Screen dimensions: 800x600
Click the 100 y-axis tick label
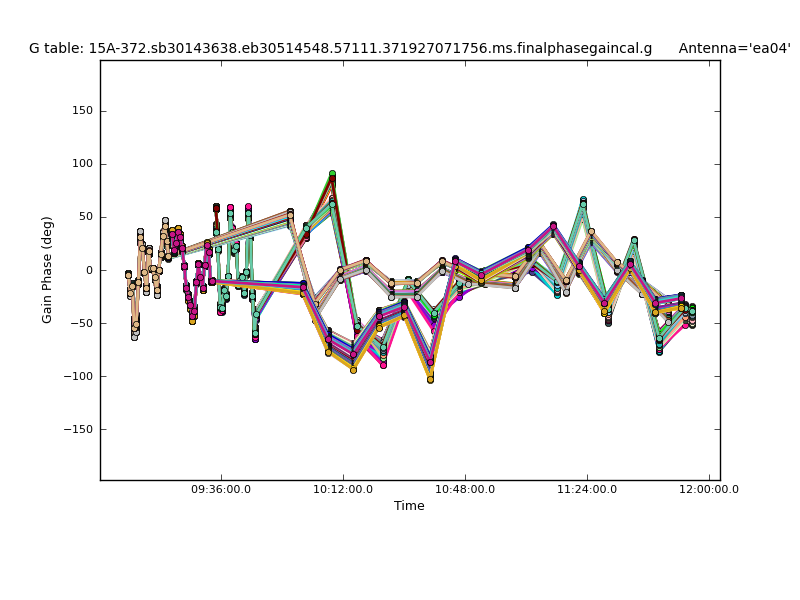(81, 164)
